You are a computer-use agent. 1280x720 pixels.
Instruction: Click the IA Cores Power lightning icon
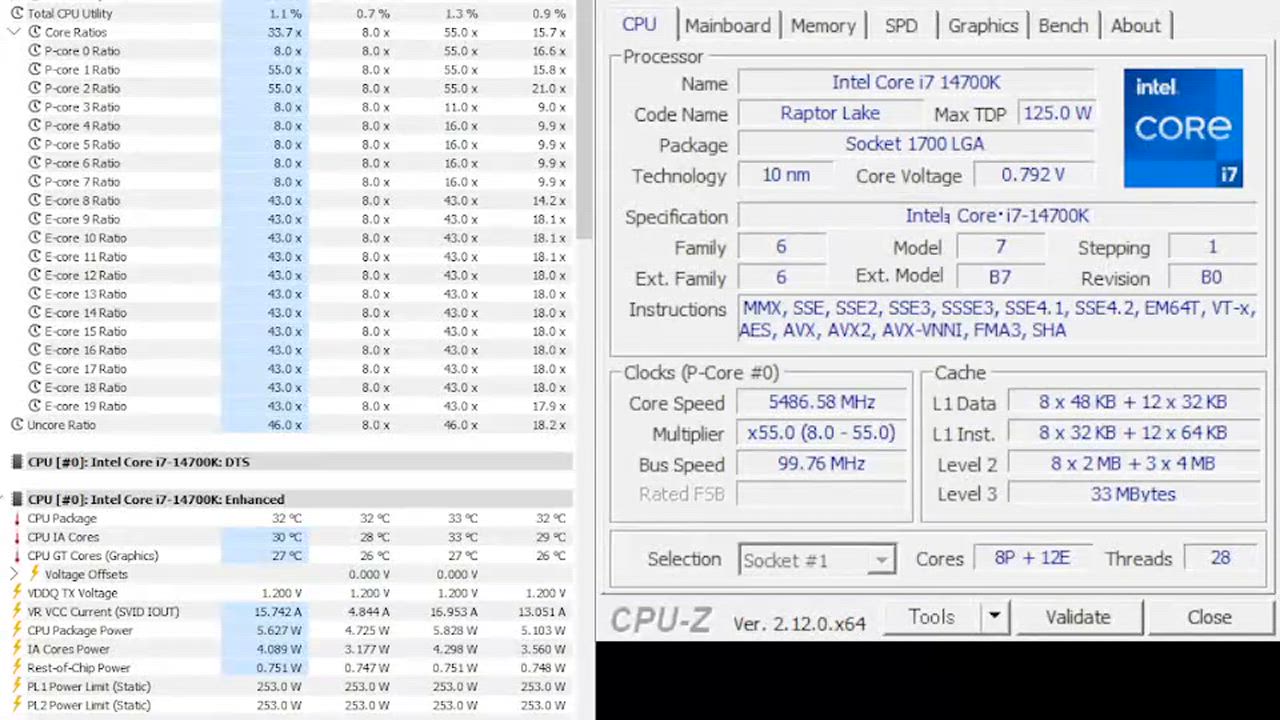(17, 649)
